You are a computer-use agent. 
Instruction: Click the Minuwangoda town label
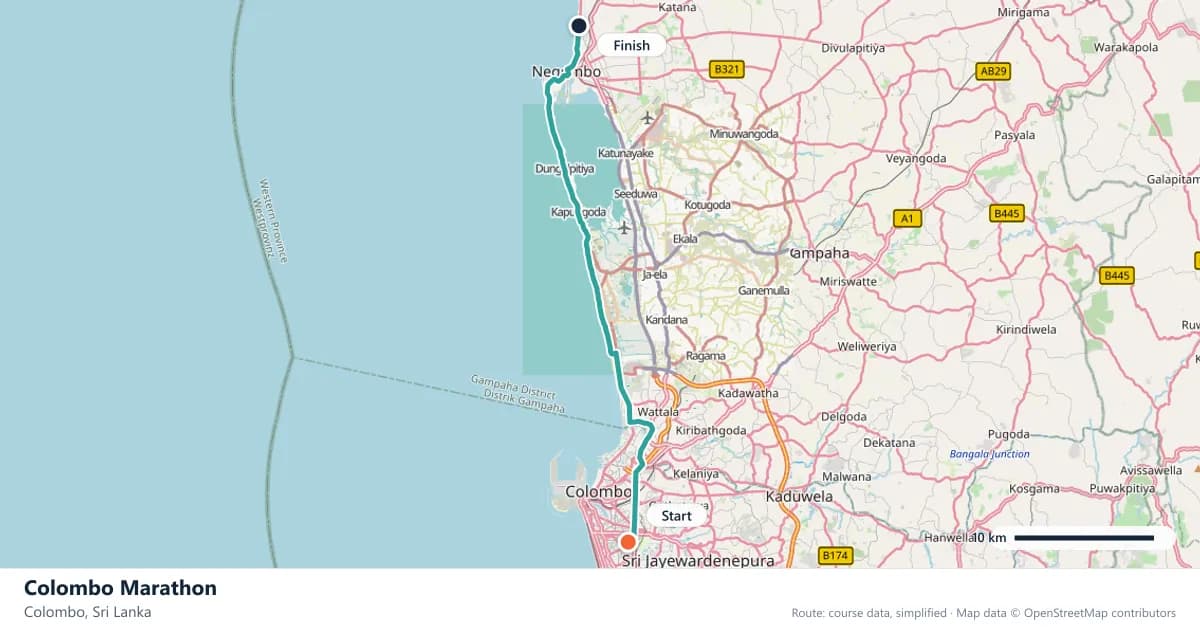click(x=743, y=133)
